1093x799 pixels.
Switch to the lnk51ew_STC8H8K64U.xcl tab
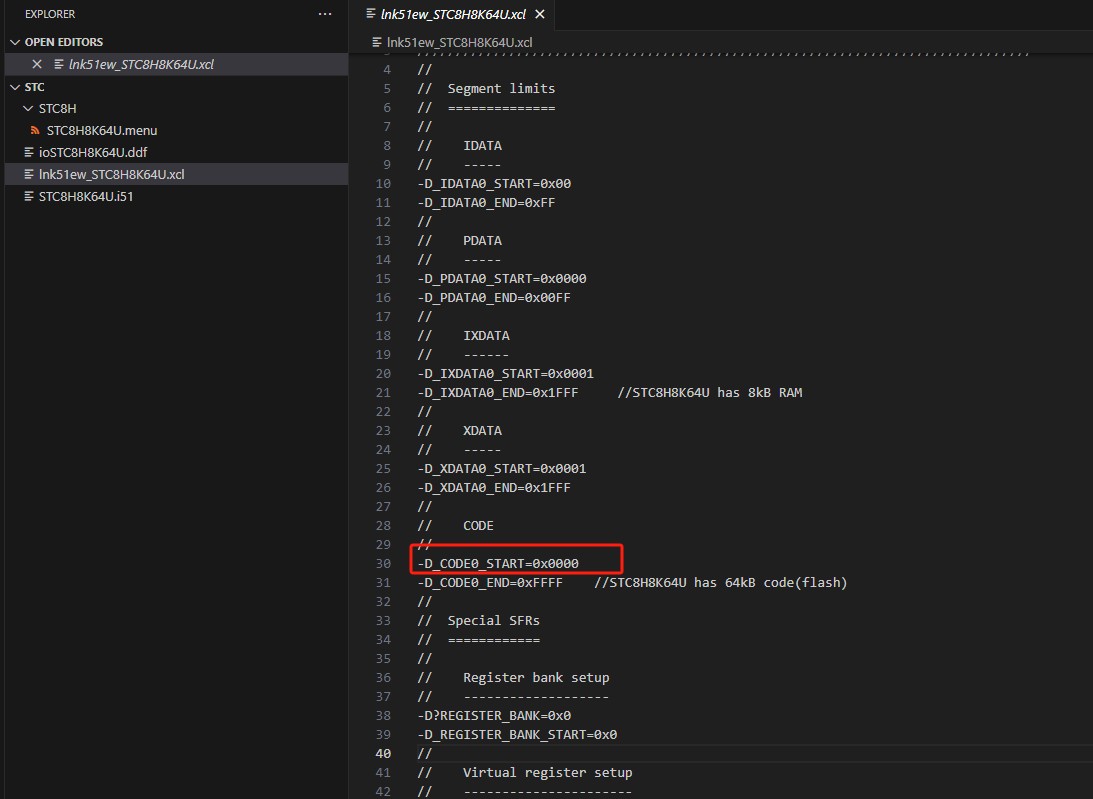453,14
